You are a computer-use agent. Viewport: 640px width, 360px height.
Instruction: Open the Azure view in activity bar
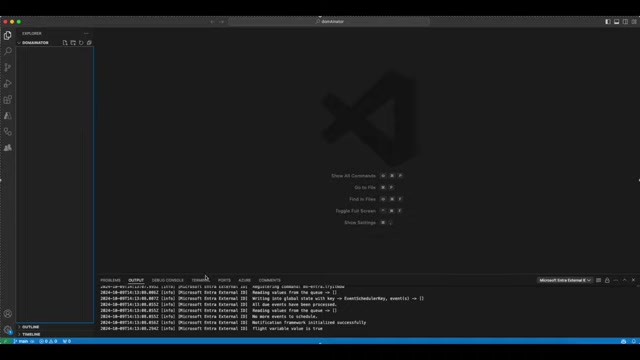[x=8, y=116]
